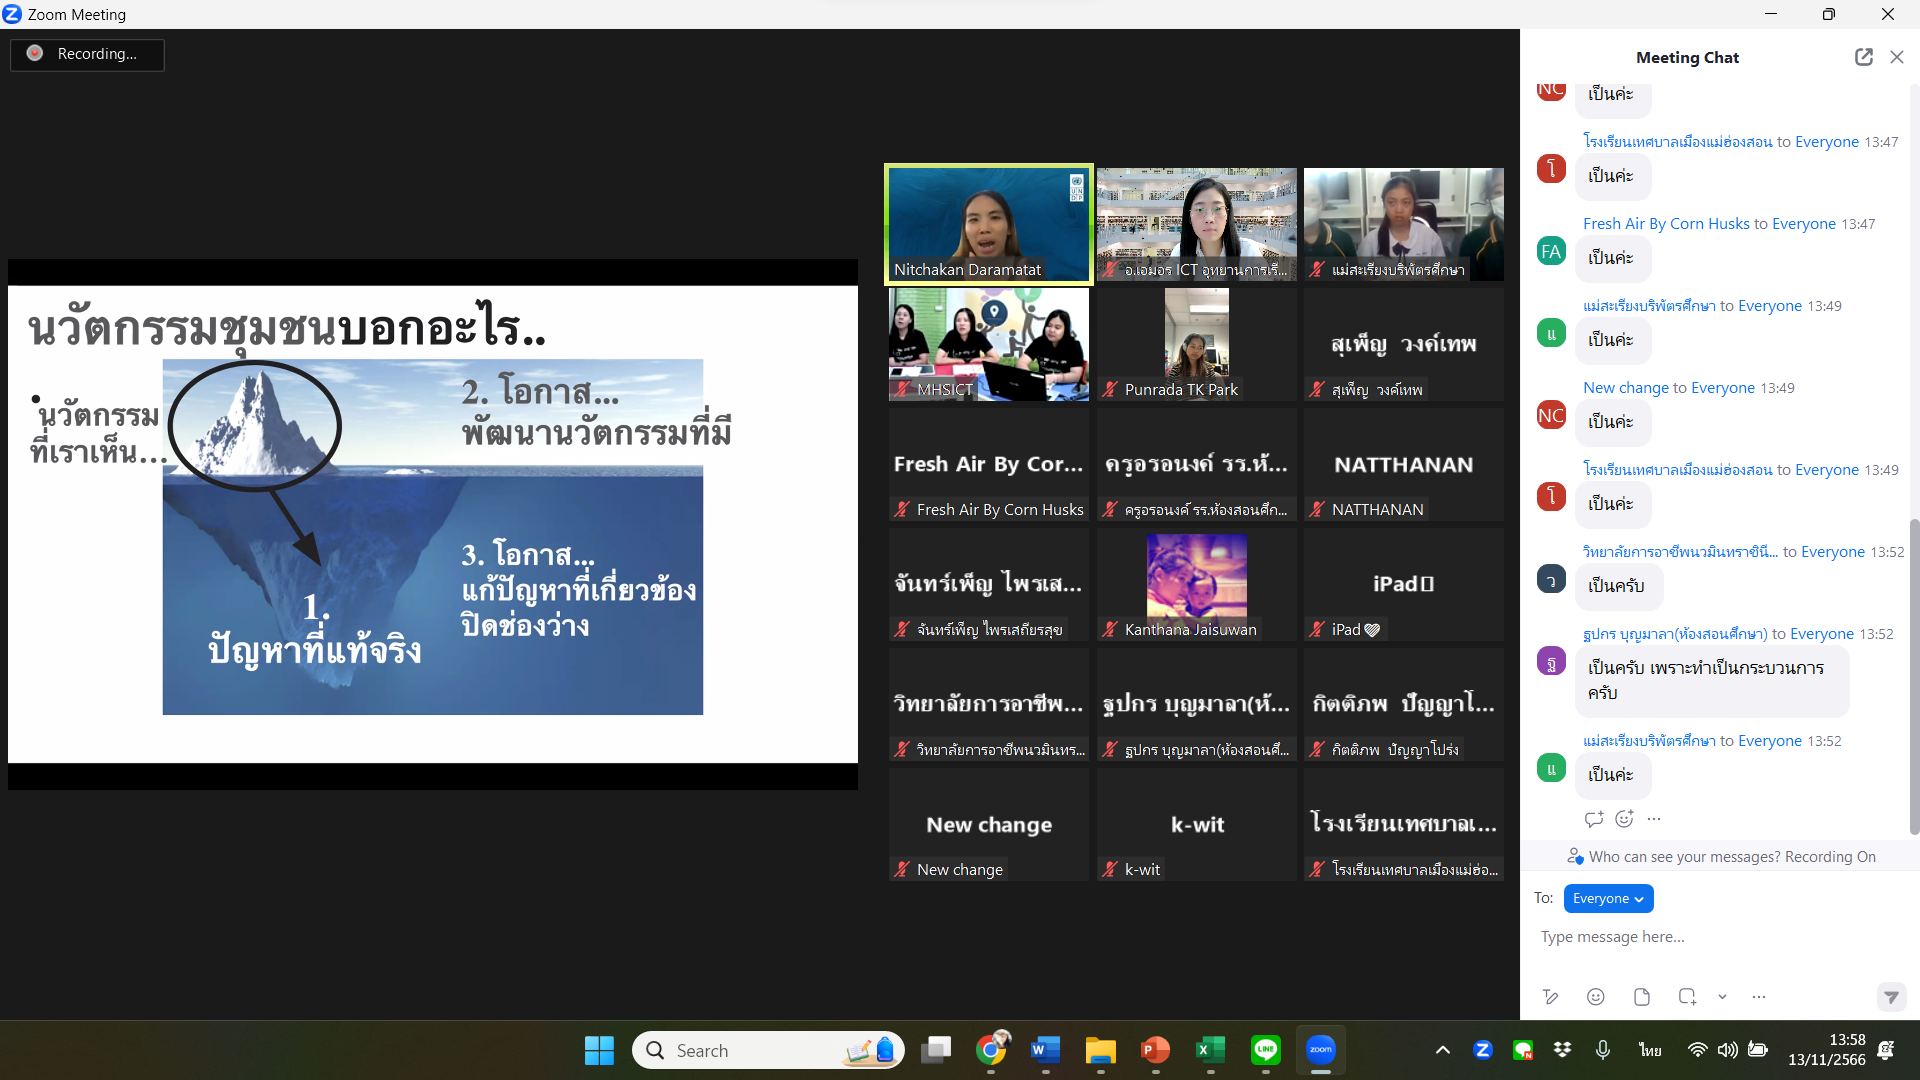This screenshot has width=1920, height=1080.
Task: Reply in thread to last chat message
Action: 1593,819
